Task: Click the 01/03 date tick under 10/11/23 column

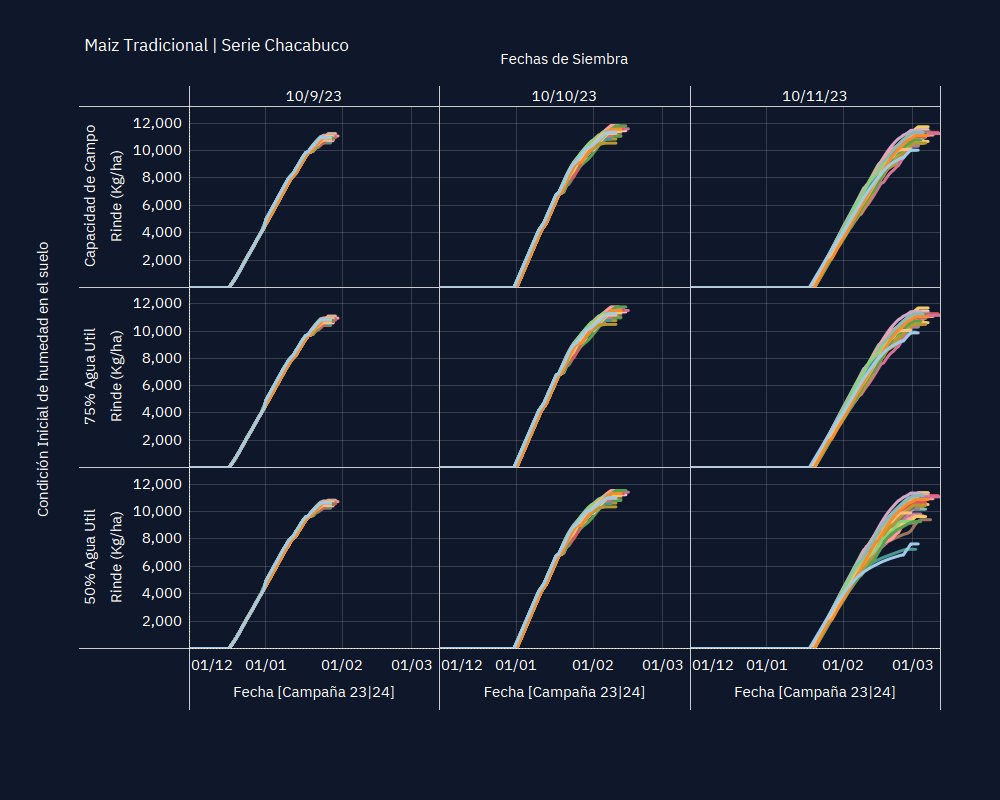Action: 913,665
